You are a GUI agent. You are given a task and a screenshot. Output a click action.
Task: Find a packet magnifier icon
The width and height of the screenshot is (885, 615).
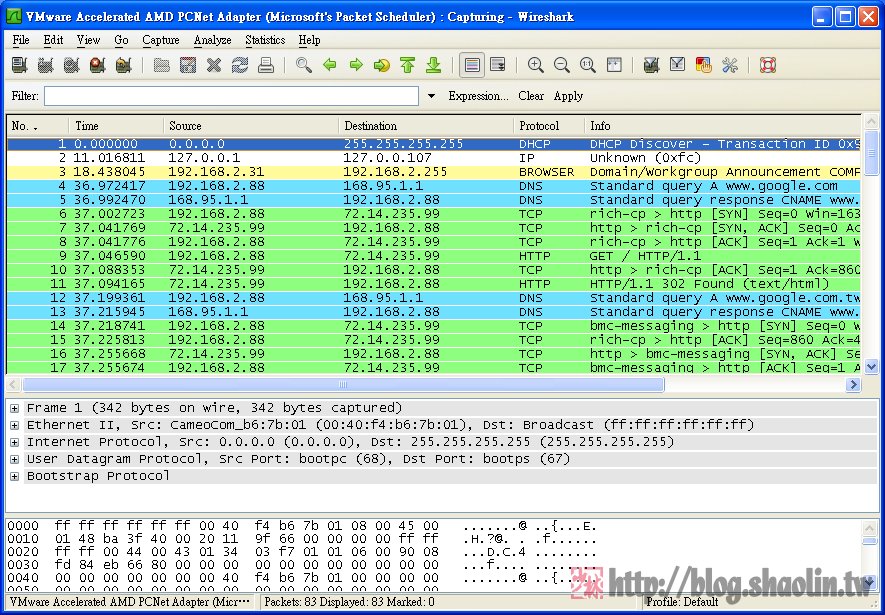click(x=304, y=65)
